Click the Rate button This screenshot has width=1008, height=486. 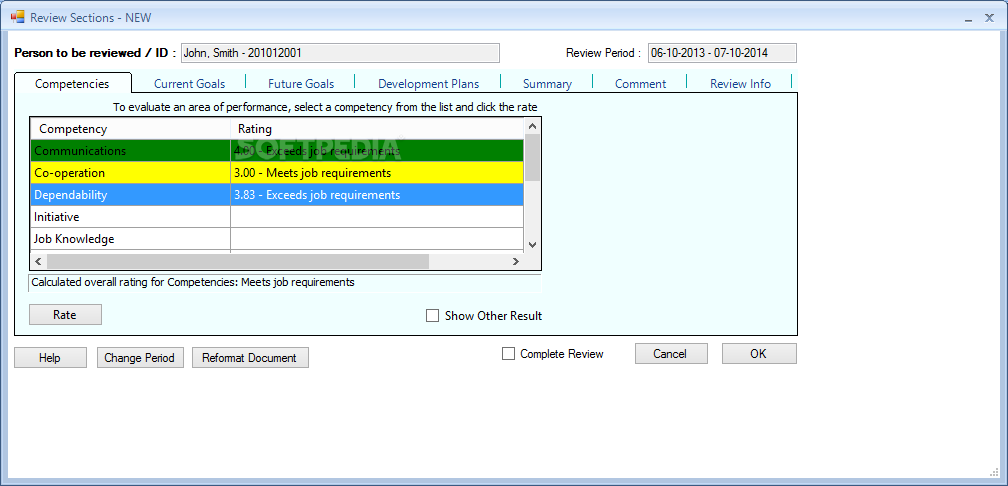65,314
